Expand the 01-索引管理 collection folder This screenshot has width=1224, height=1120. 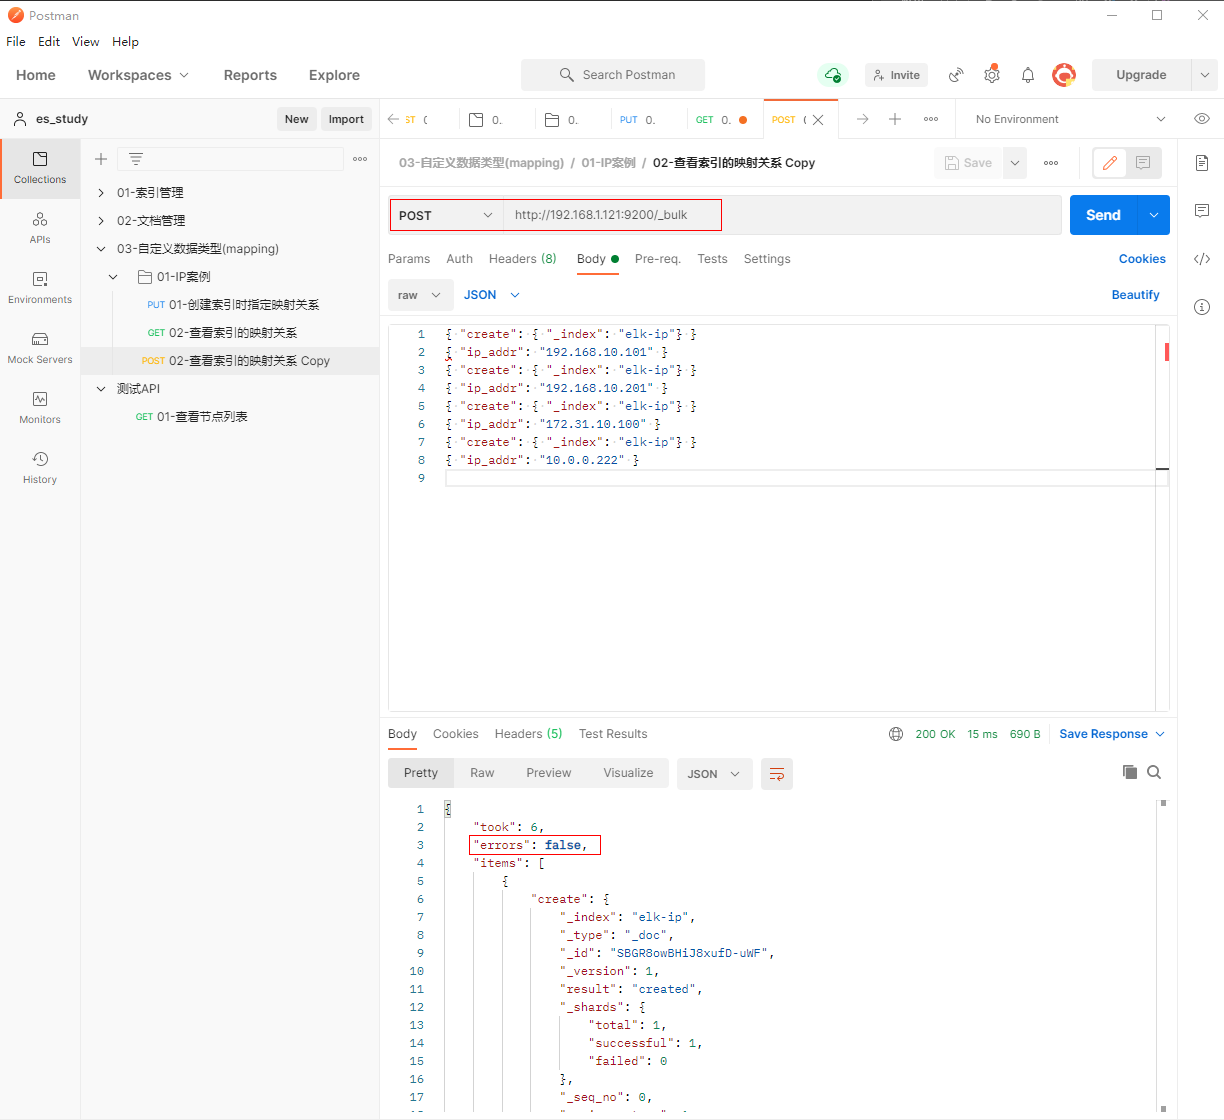(101, 193)
